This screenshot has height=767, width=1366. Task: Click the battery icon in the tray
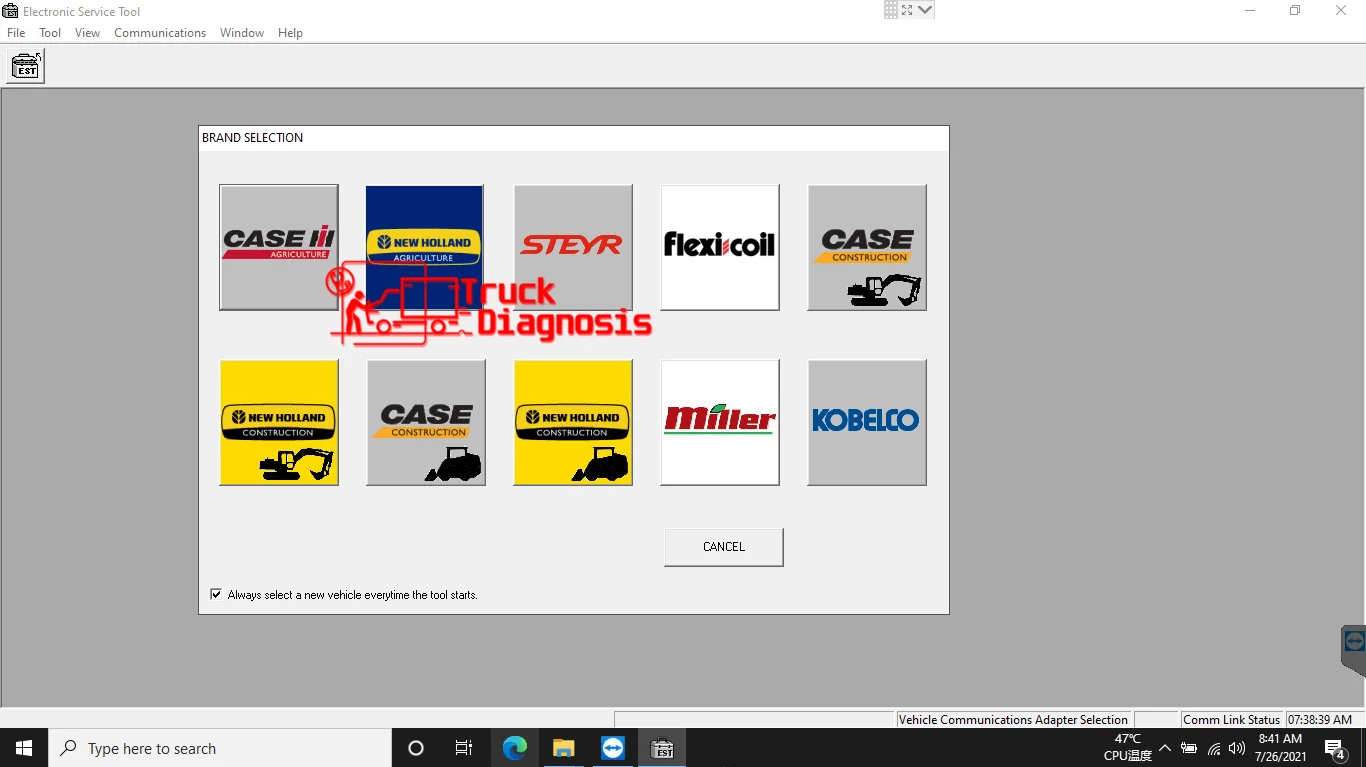(x=1189, y=748)
